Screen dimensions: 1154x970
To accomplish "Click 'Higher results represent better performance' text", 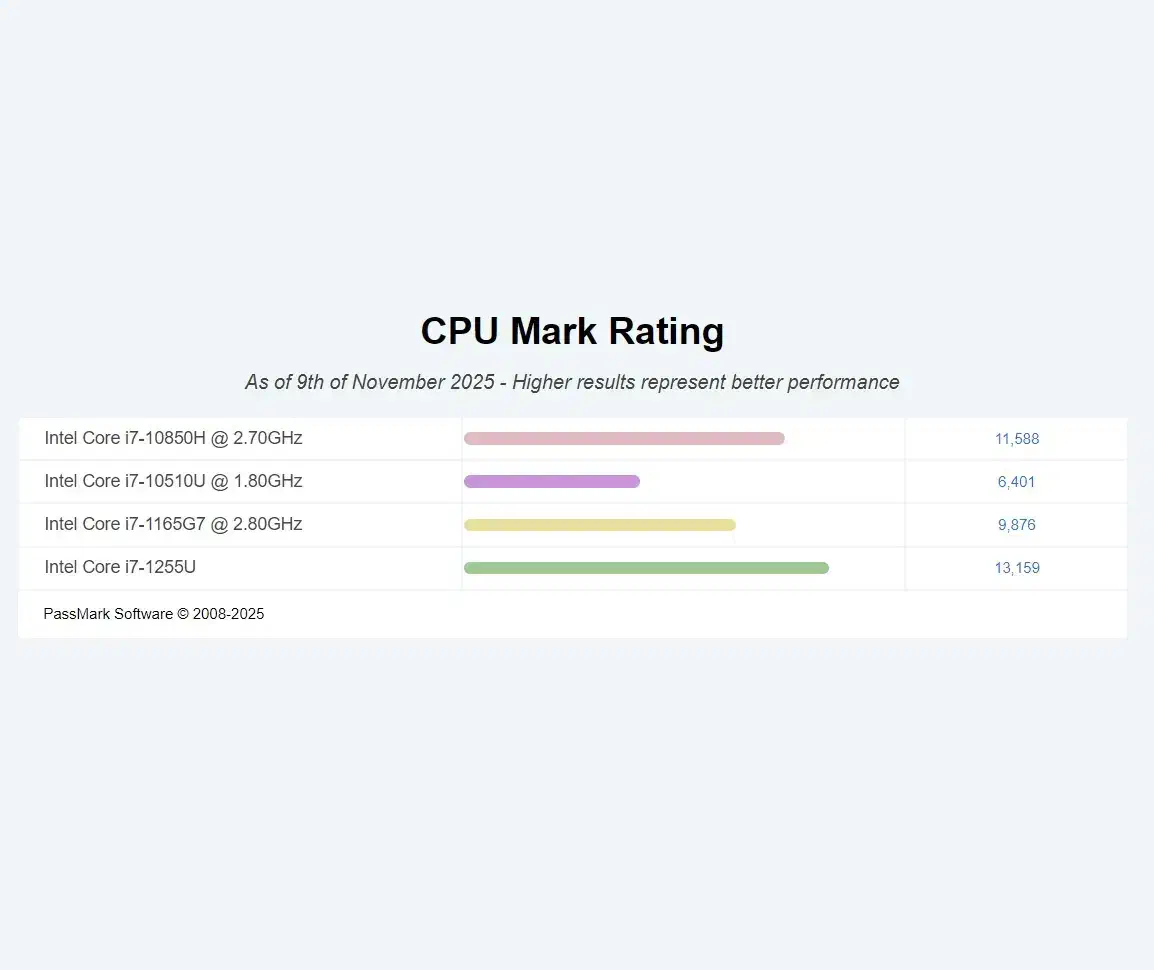I will 706,382.
